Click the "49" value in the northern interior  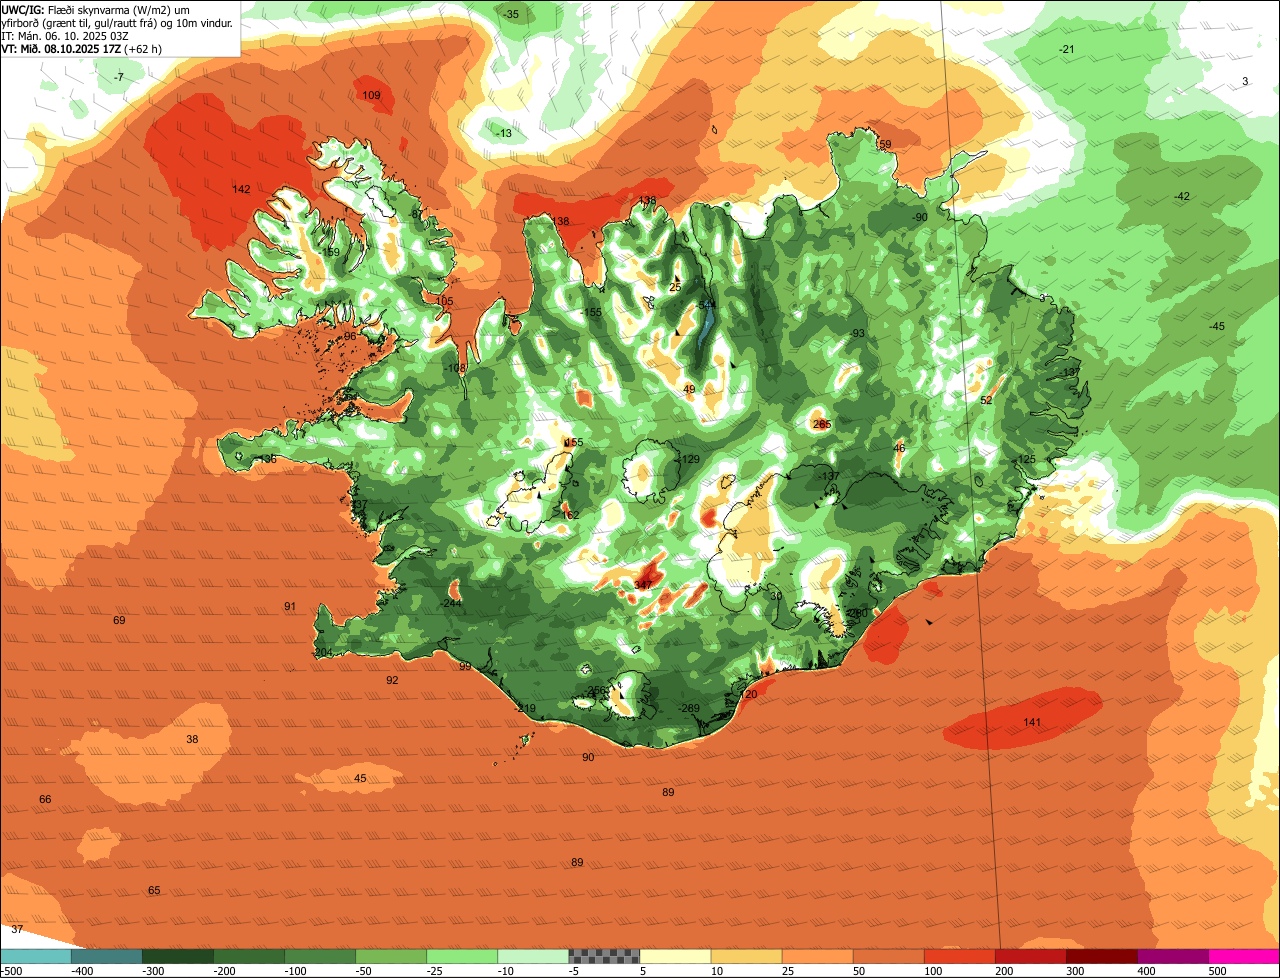(689, 389)
